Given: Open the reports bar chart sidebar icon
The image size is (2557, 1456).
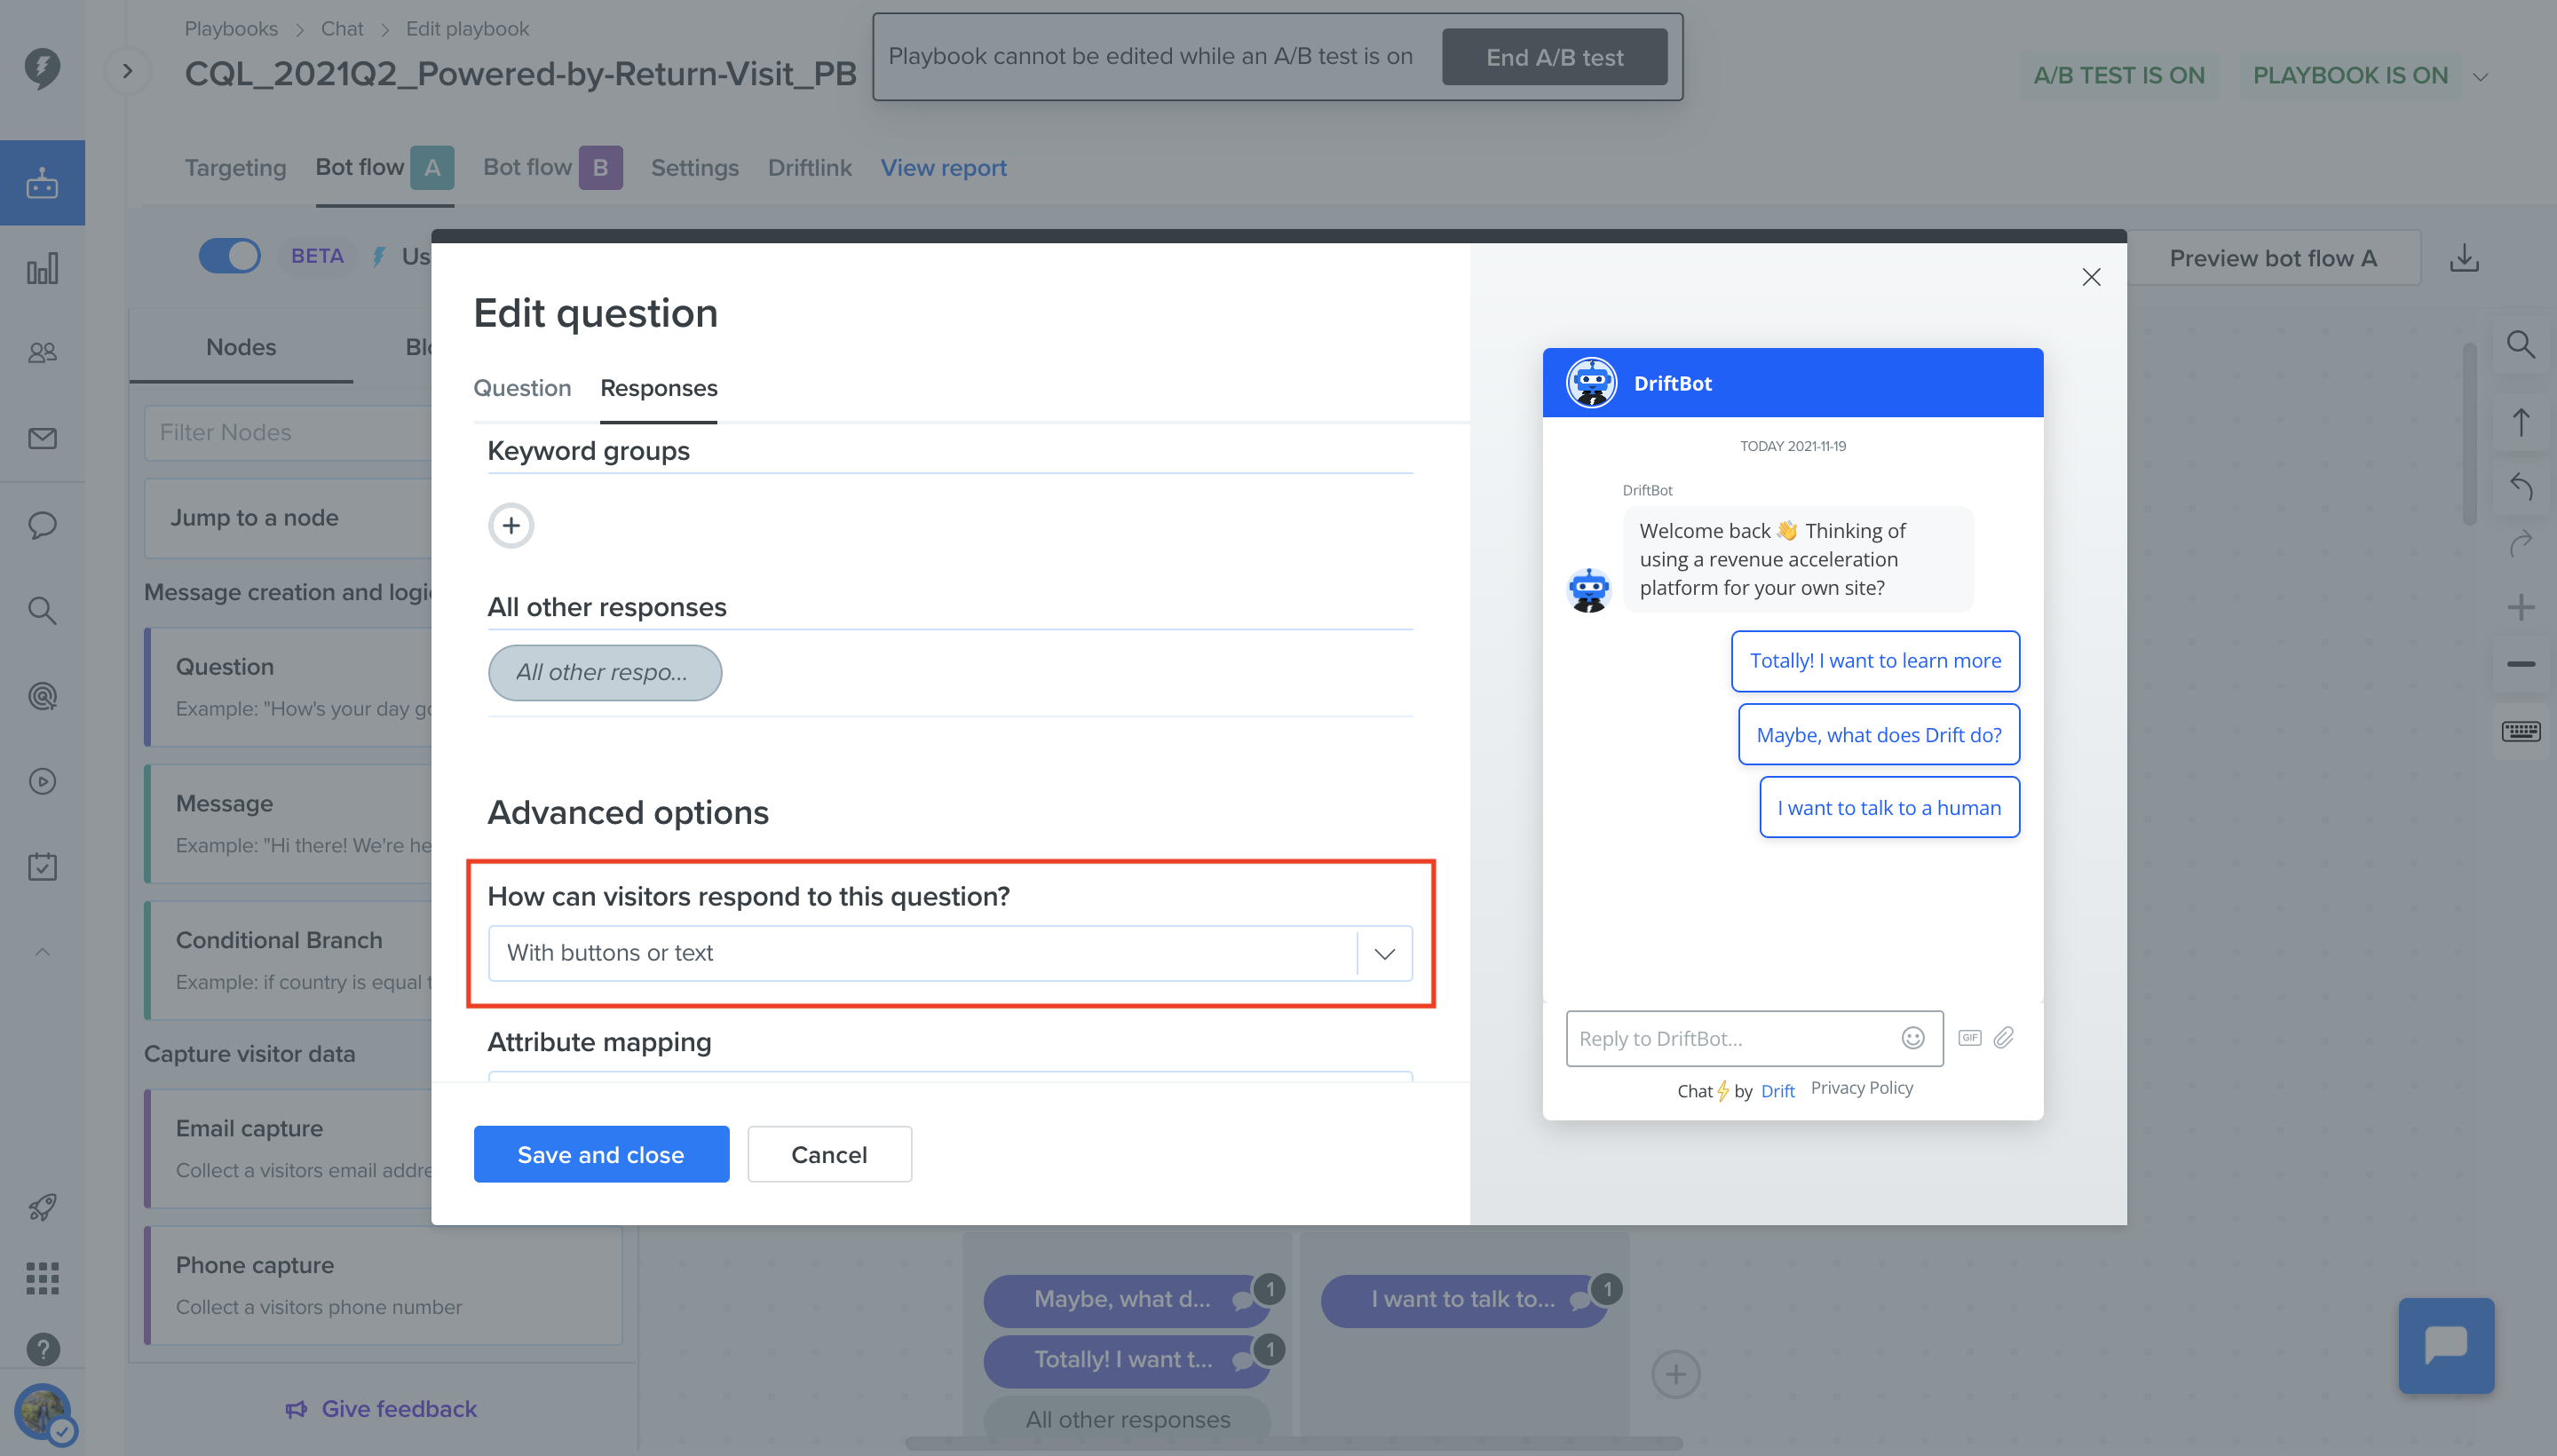Looking at the screenshot, I should (42, 268).
